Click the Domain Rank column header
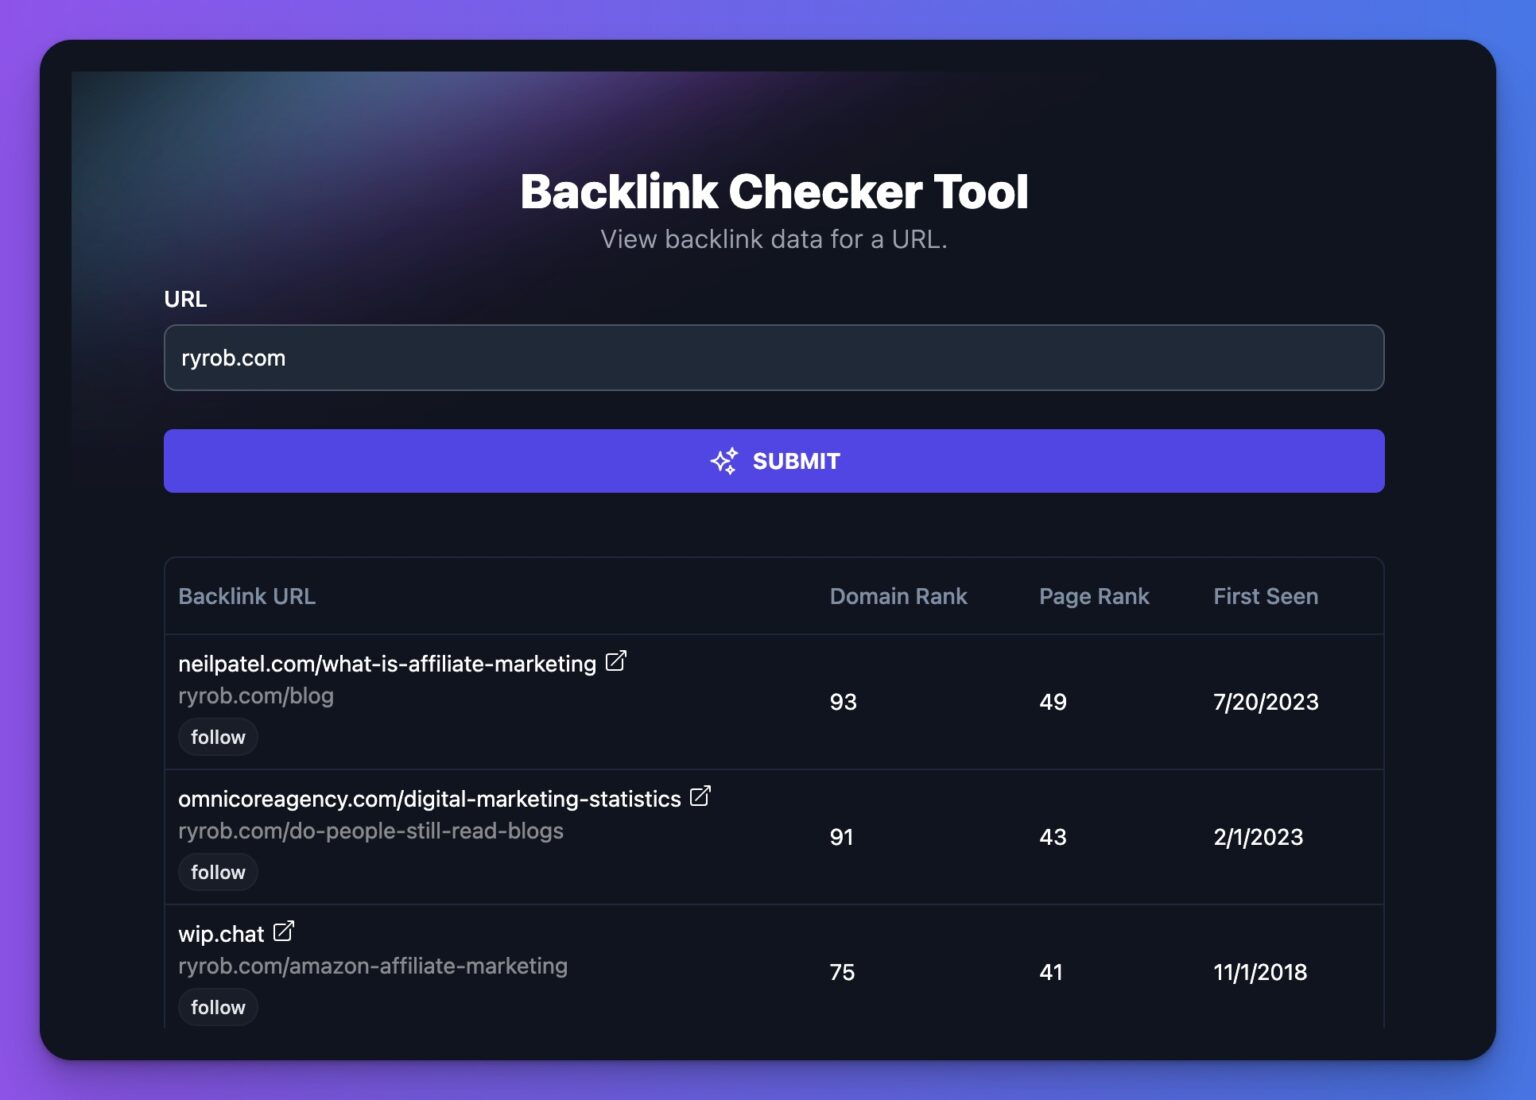Screen dimensions: 1536x1100 tap(898, 595)
